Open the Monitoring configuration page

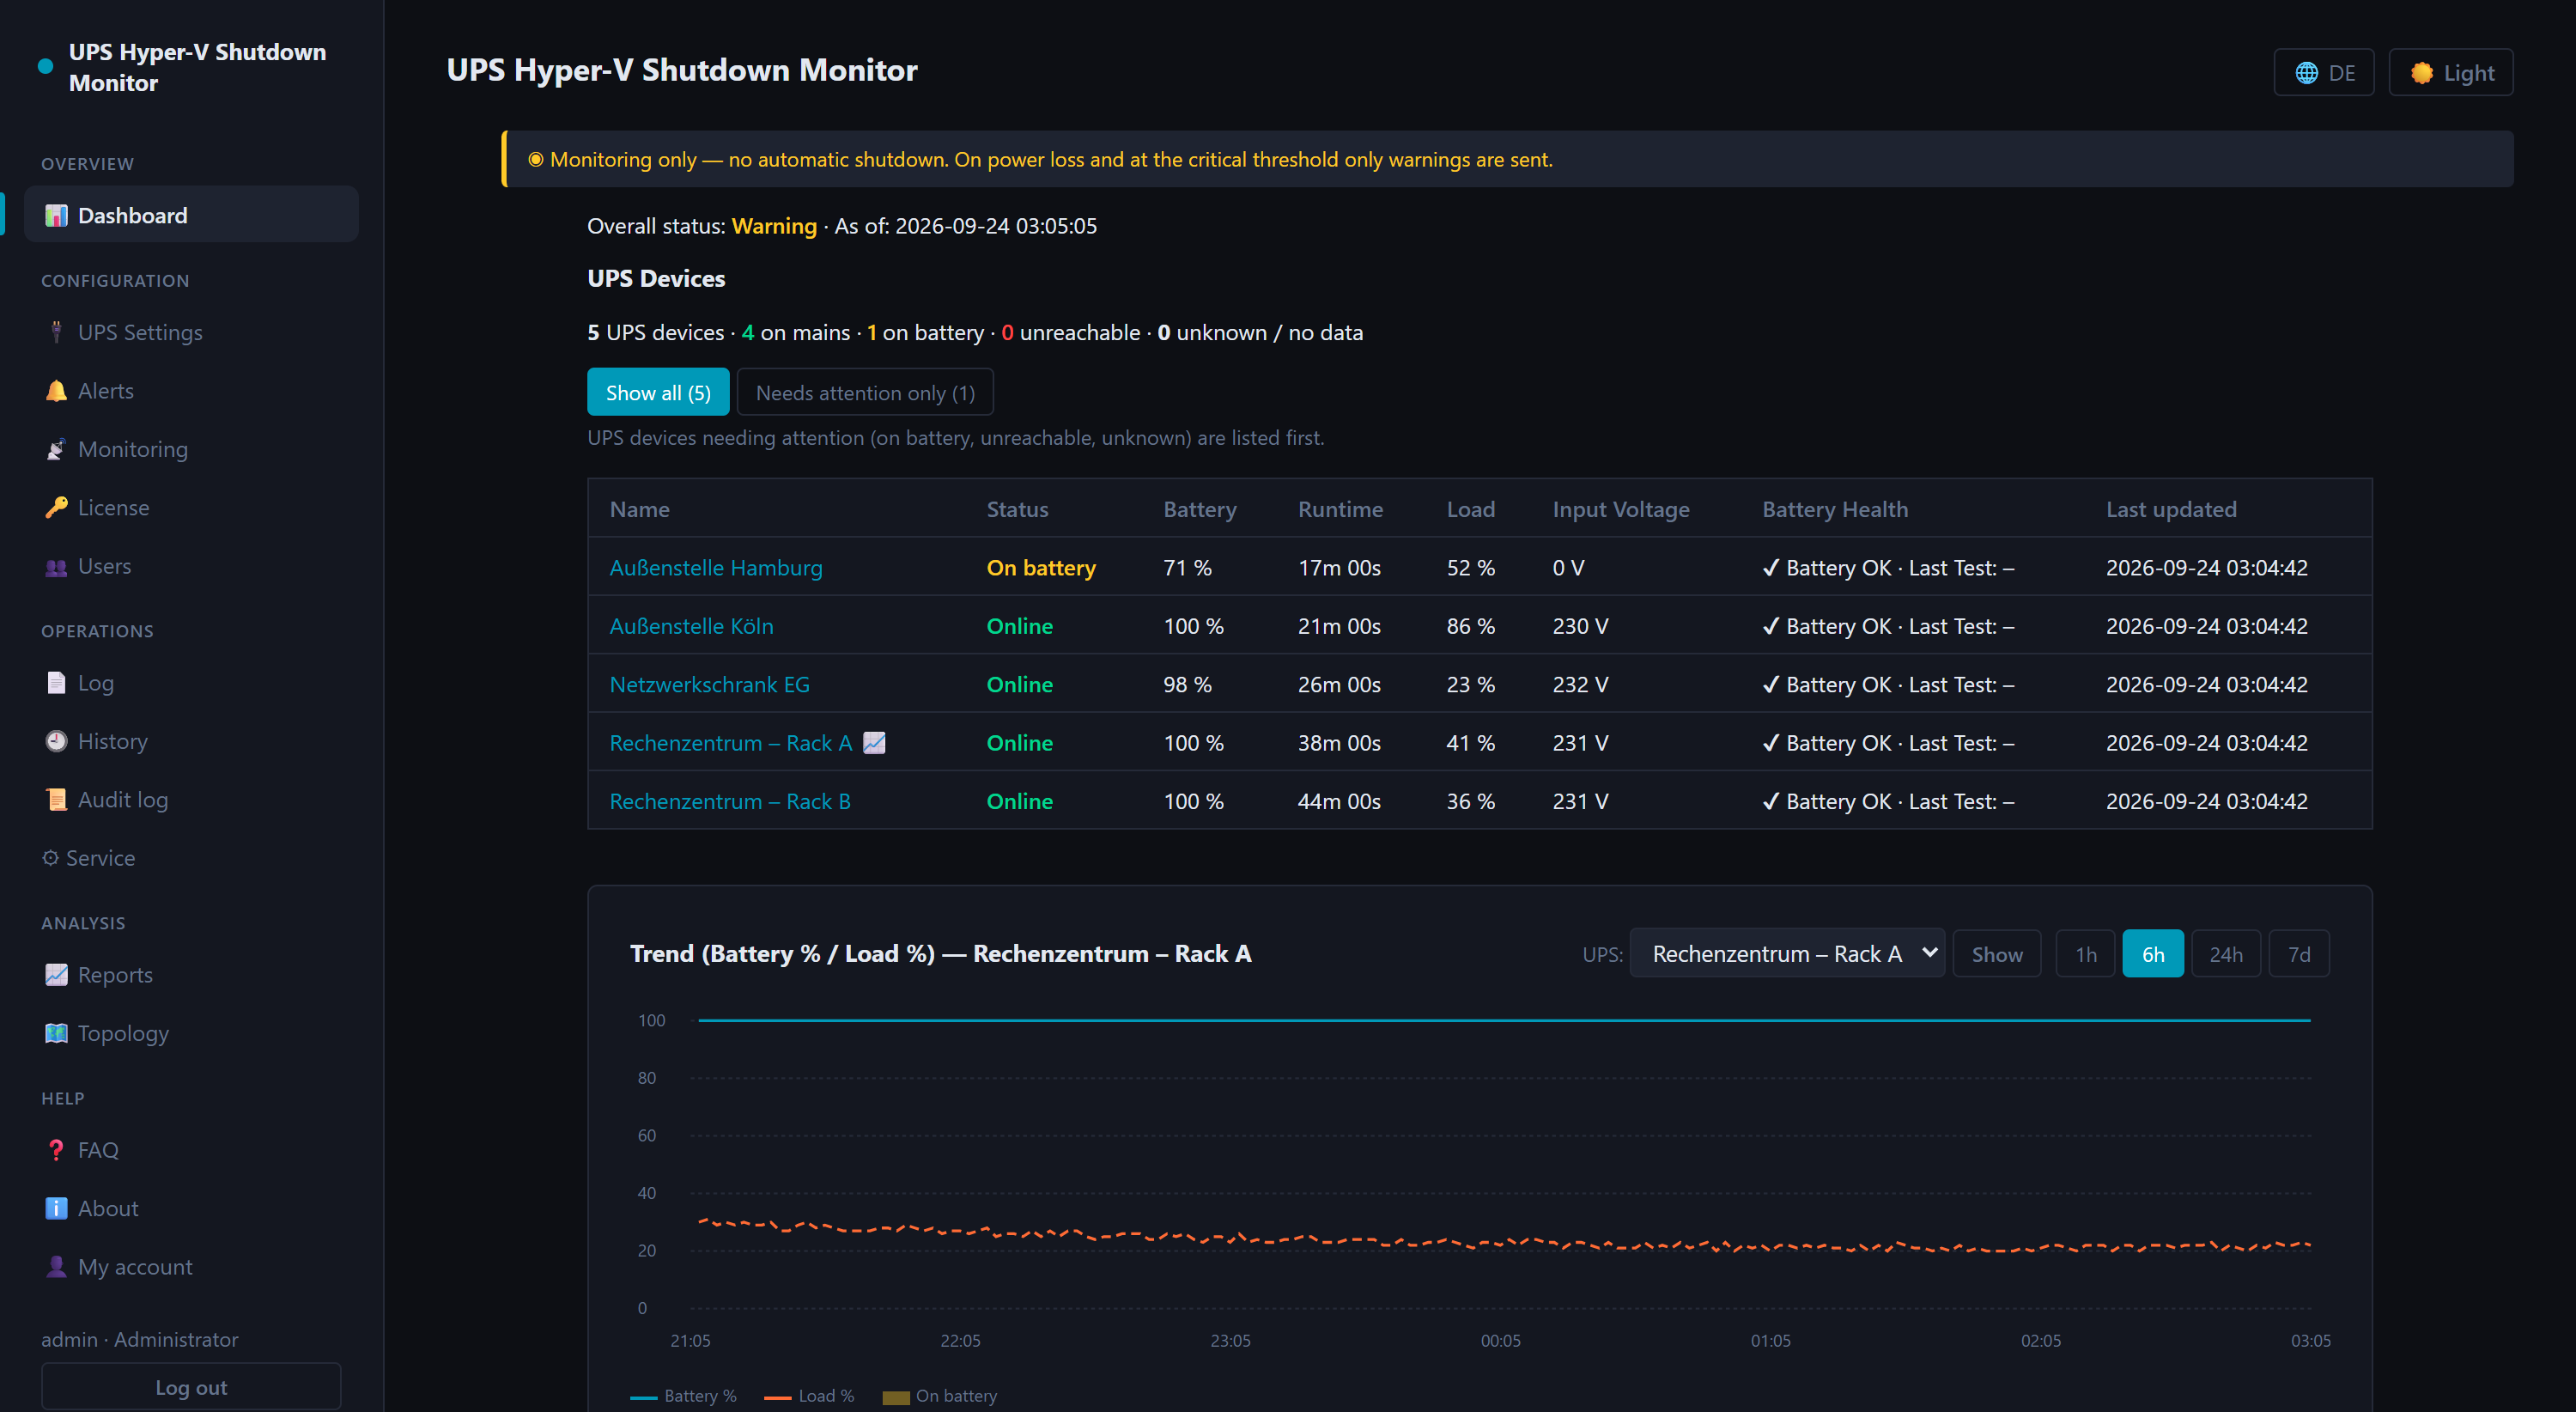[191, 449]
